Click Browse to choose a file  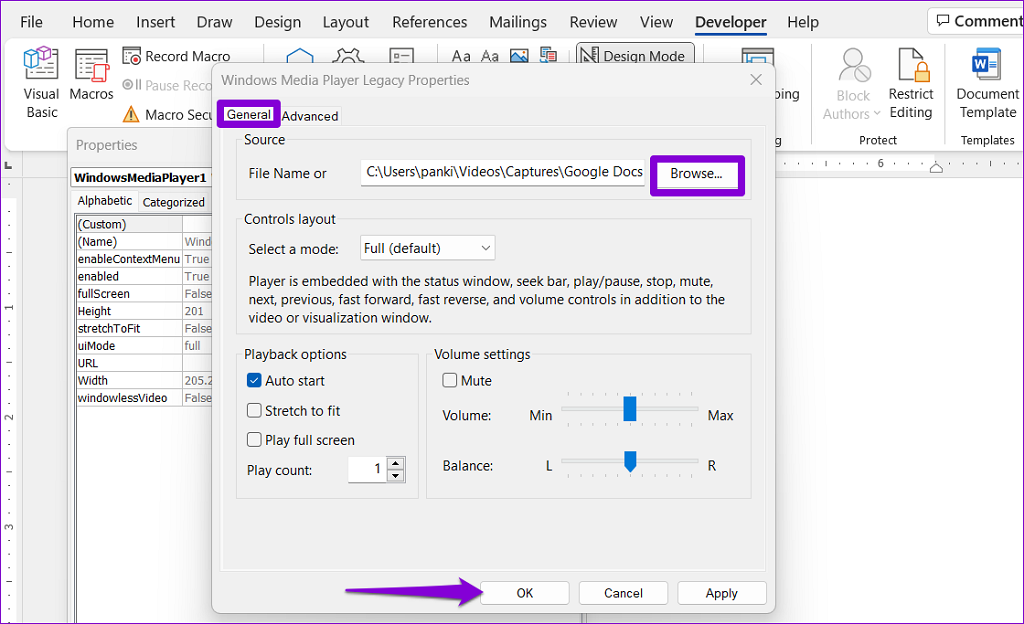click(x=696, y=174)
